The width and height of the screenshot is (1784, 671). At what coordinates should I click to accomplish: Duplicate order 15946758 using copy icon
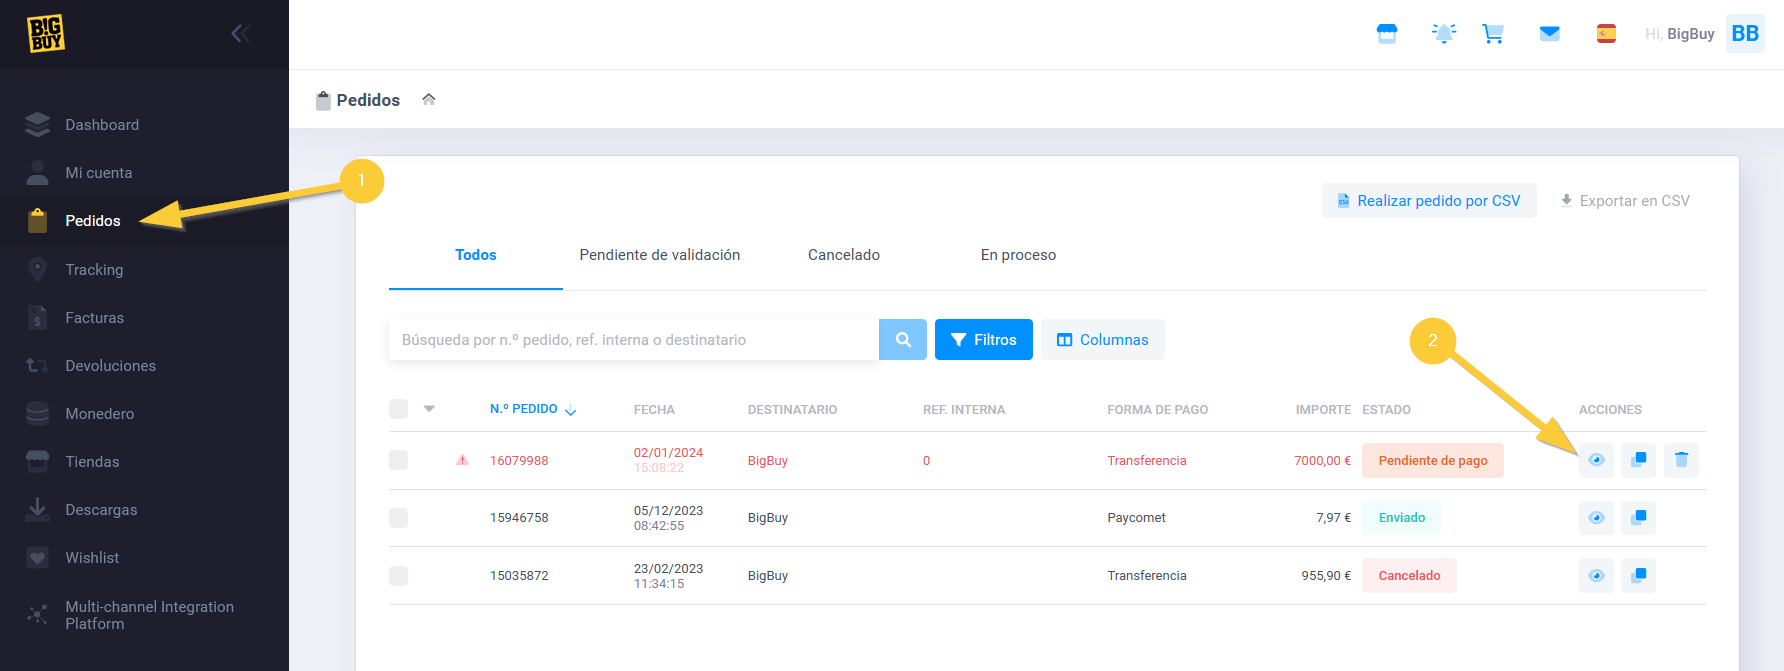pos(1638,518)
